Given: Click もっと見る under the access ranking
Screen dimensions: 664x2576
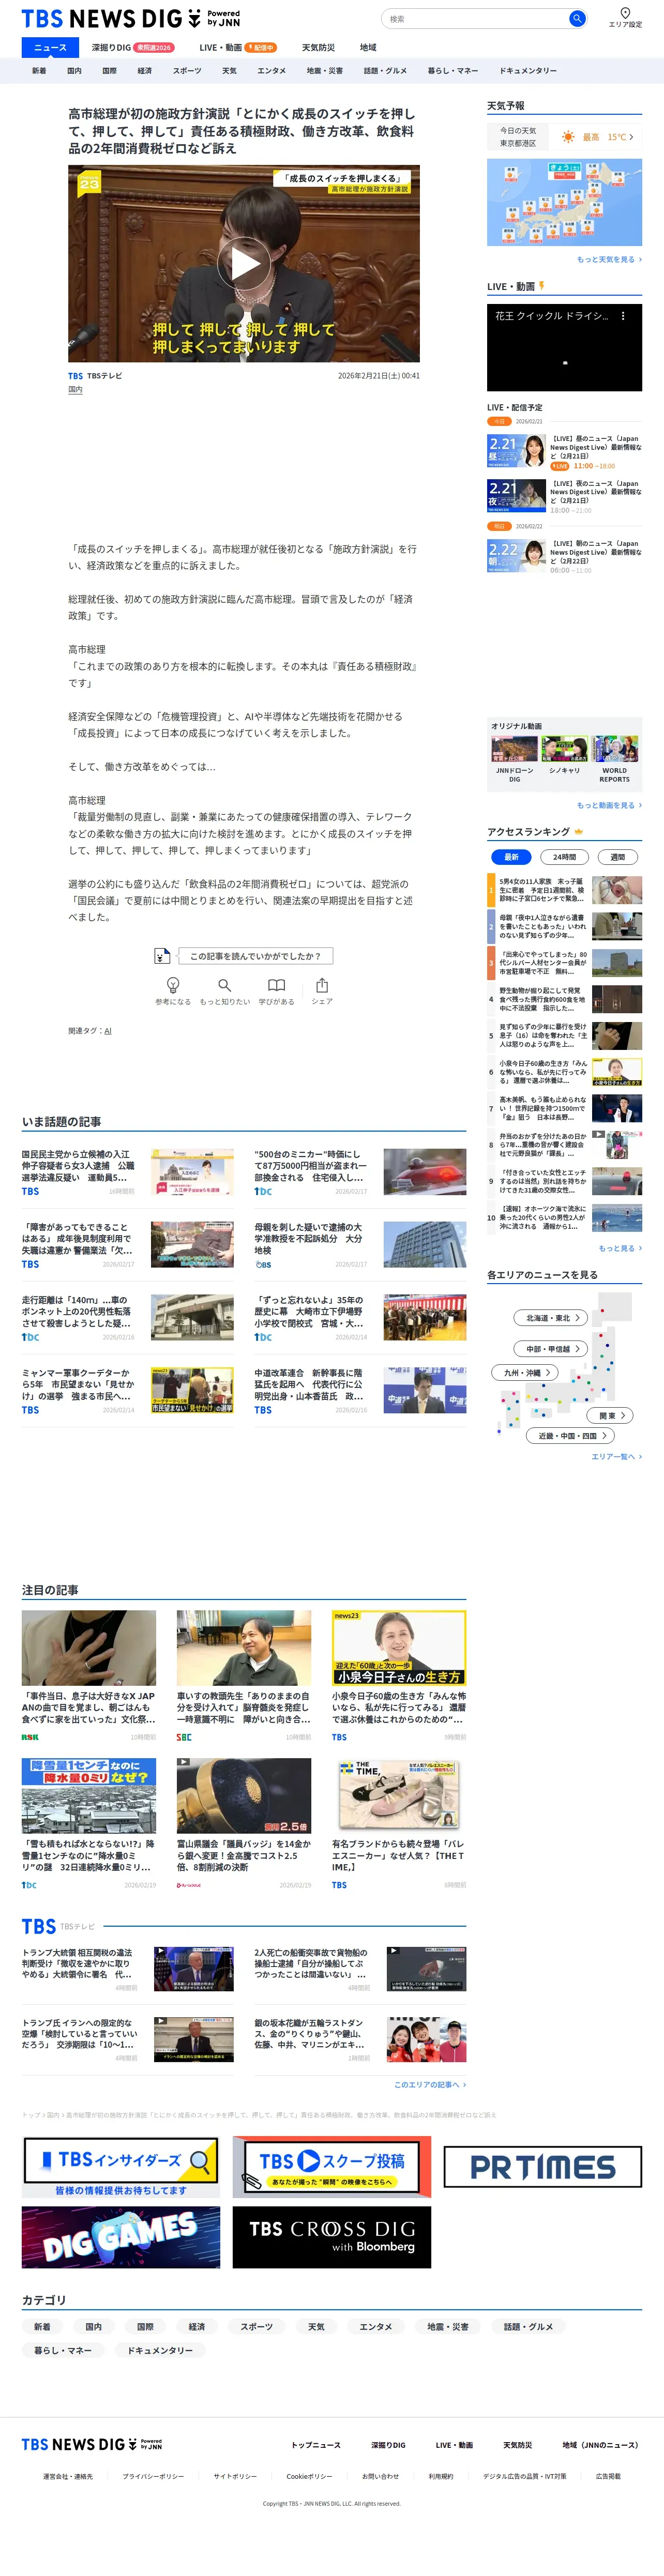Looking at the screenshot, I should point(620,1249).
